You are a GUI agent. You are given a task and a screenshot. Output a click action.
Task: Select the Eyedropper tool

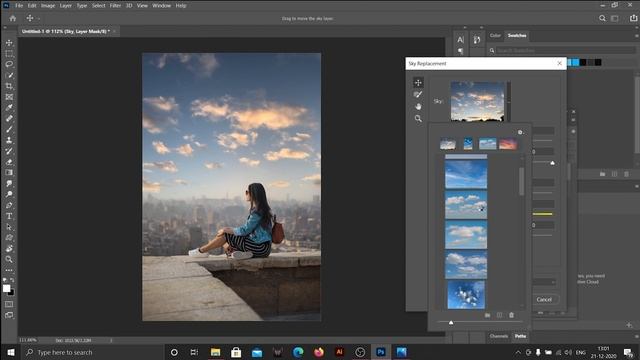pyautogui.click(x=9, y=108)
